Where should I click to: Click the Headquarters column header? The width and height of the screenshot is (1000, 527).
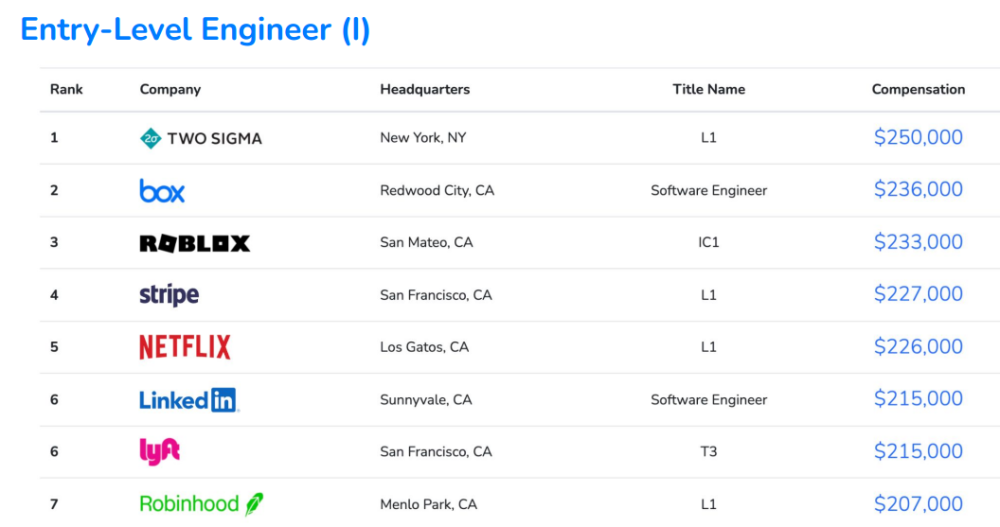point(425,89)
